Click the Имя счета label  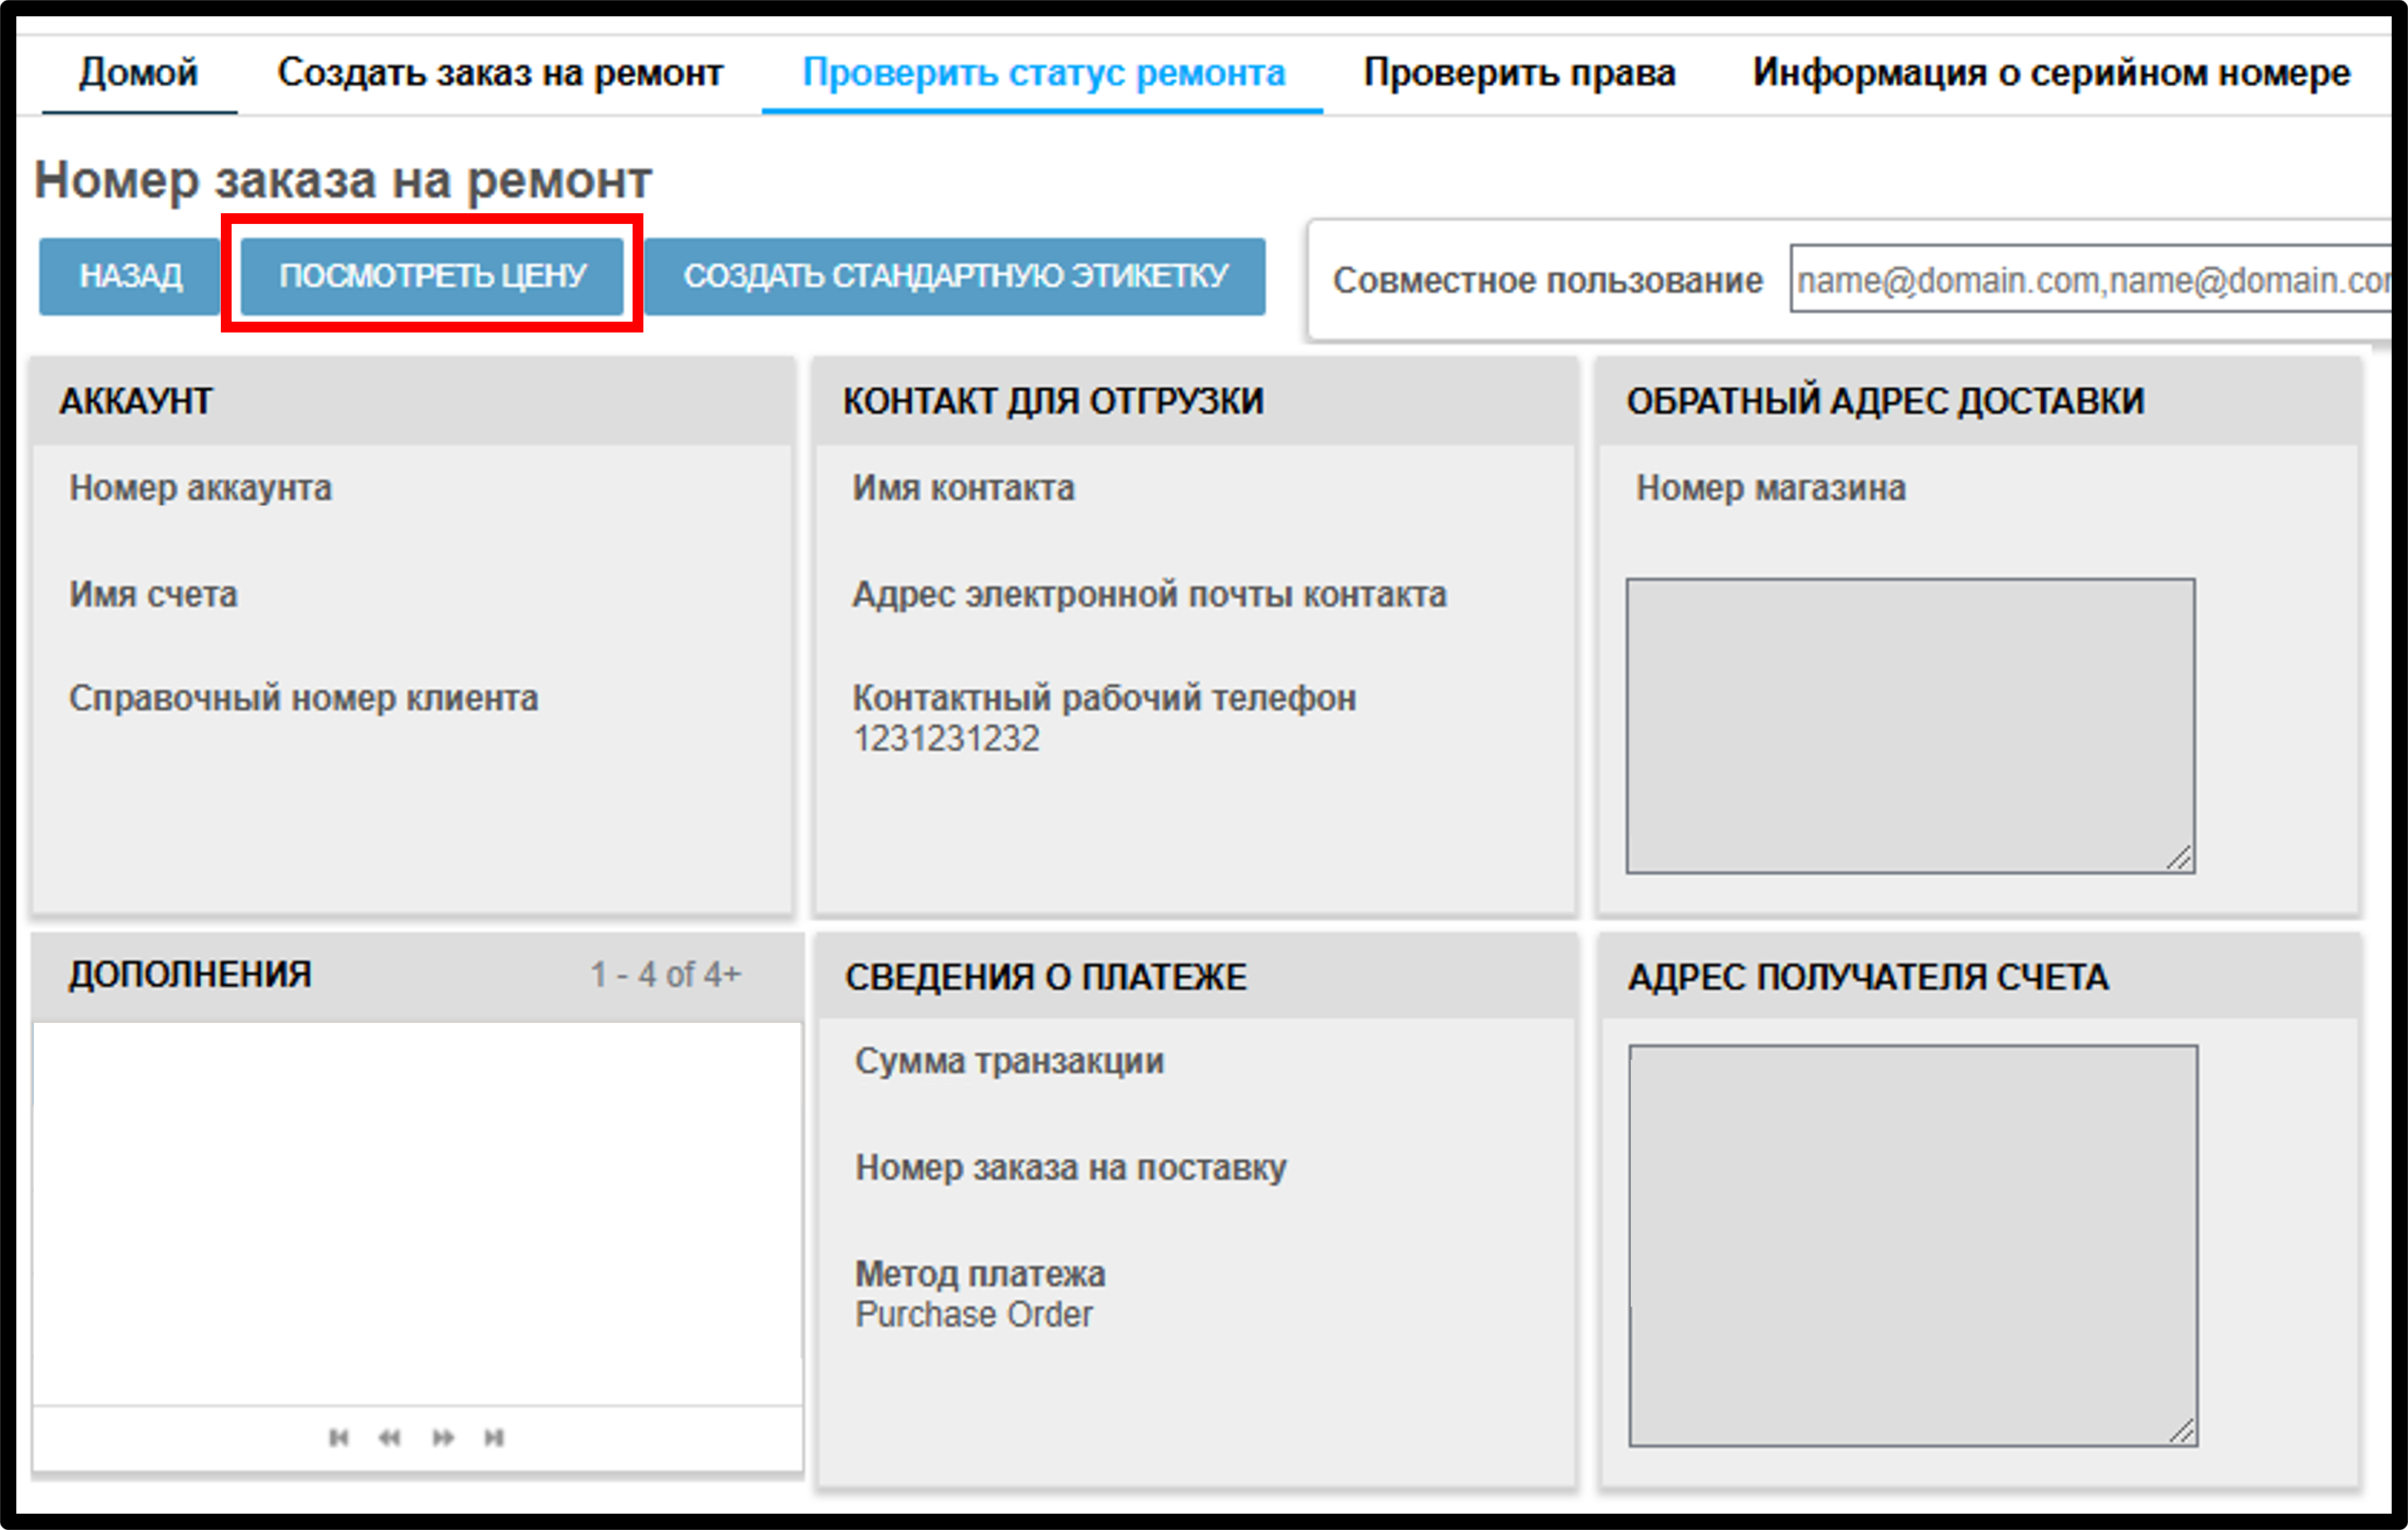pyautogui.click(x=153, y=595)
